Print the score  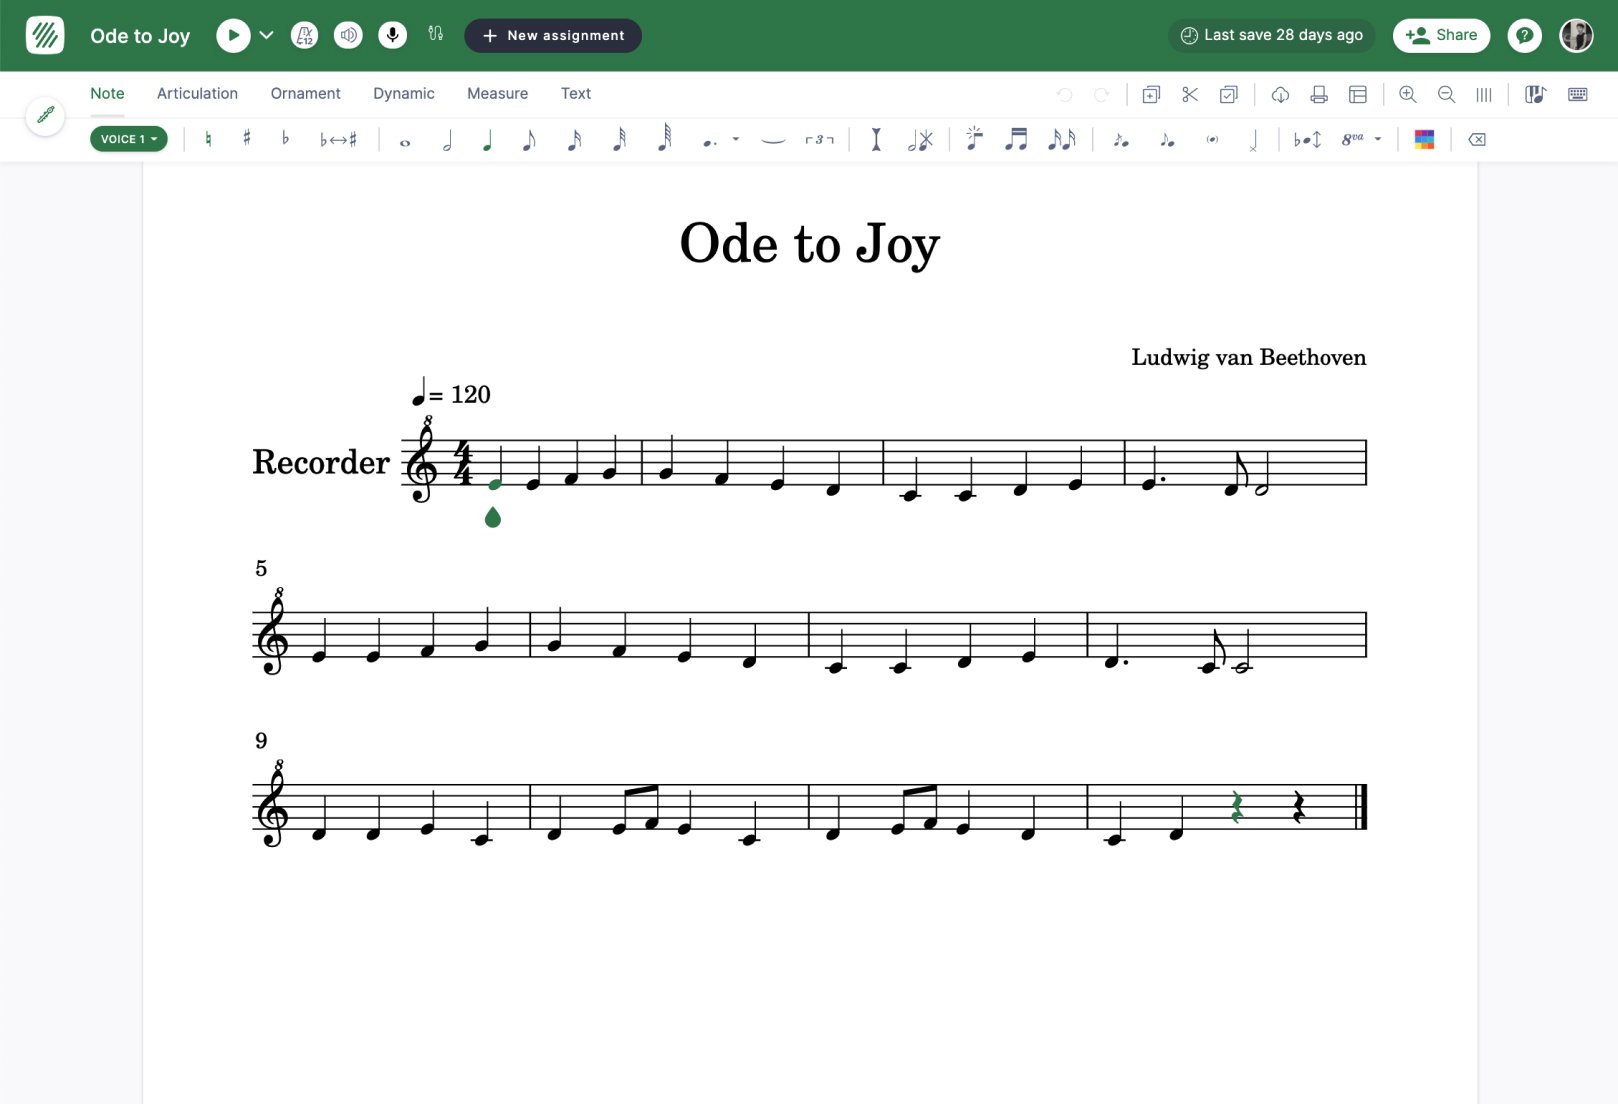[1319, 95]
